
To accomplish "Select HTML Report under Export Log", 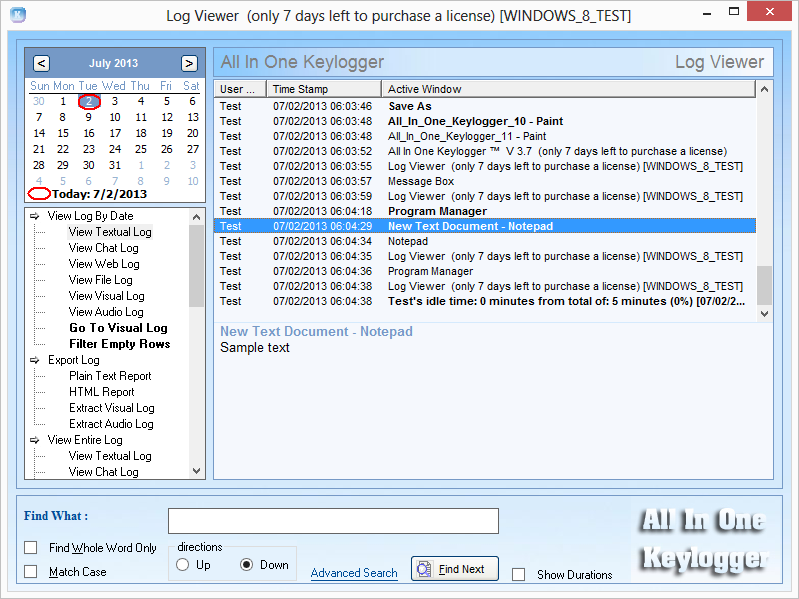I will (101, 392).
